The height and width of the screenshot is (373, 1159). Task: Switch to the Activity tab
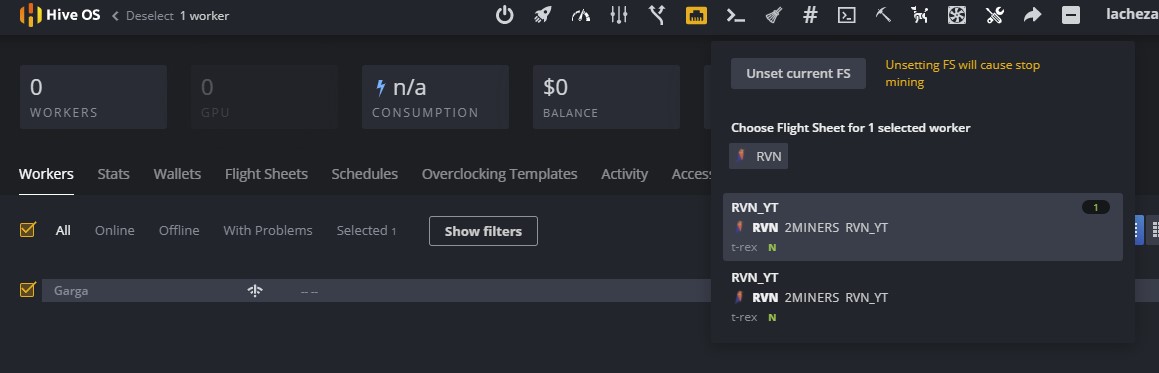pos(625,174)
